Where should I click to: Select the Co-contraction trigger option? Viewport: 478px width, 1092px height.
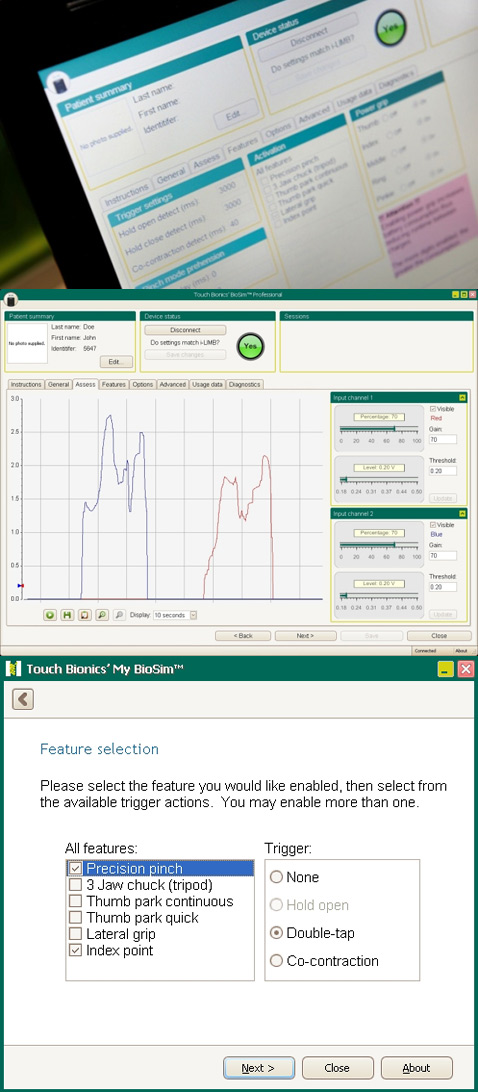pyautogui.click(x=277, y=961)
